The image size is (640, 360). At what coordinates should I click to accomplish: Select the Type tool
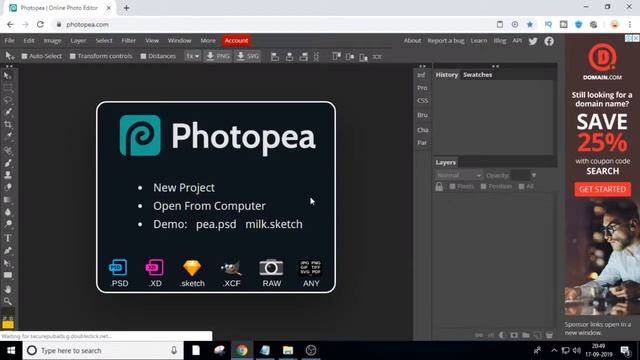coord(7,238)
